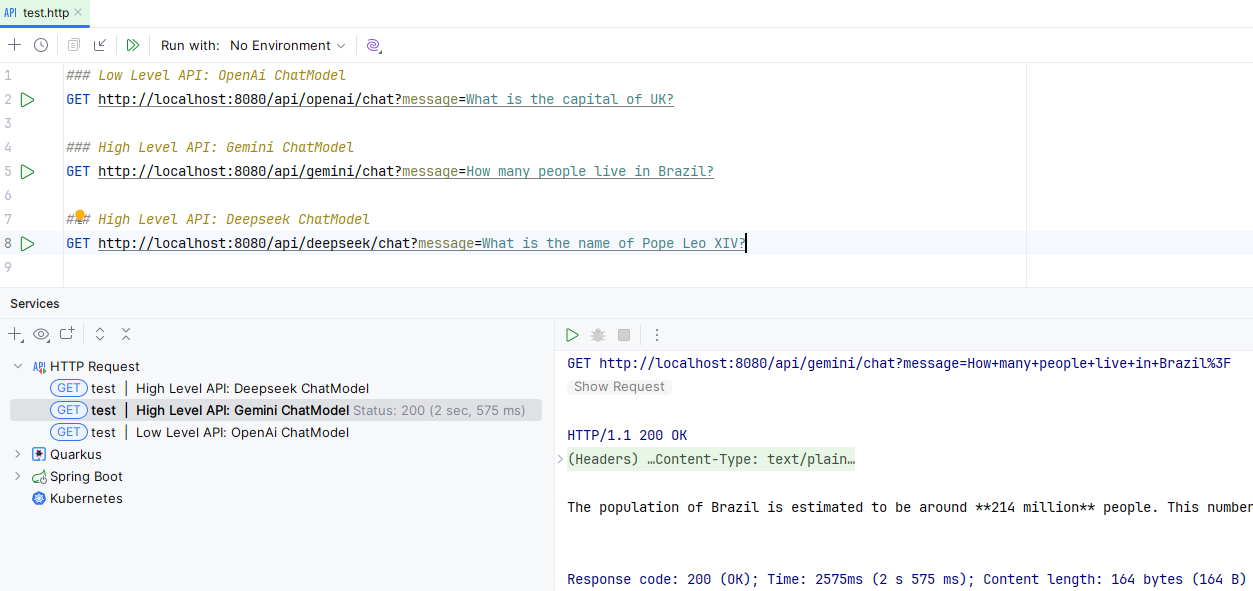Collapse all nodes in Services tree
Screen dimensions: 1253x591
coord(126,335)
